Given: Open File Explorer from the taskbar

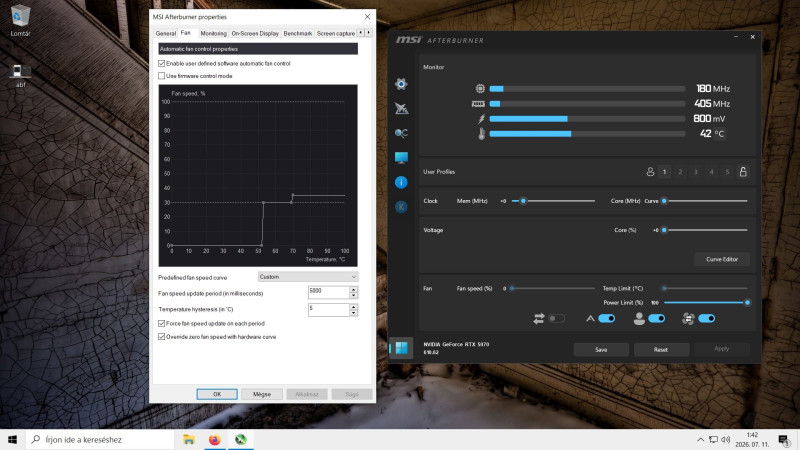Looking at the screenshot, I should point(189,439).
